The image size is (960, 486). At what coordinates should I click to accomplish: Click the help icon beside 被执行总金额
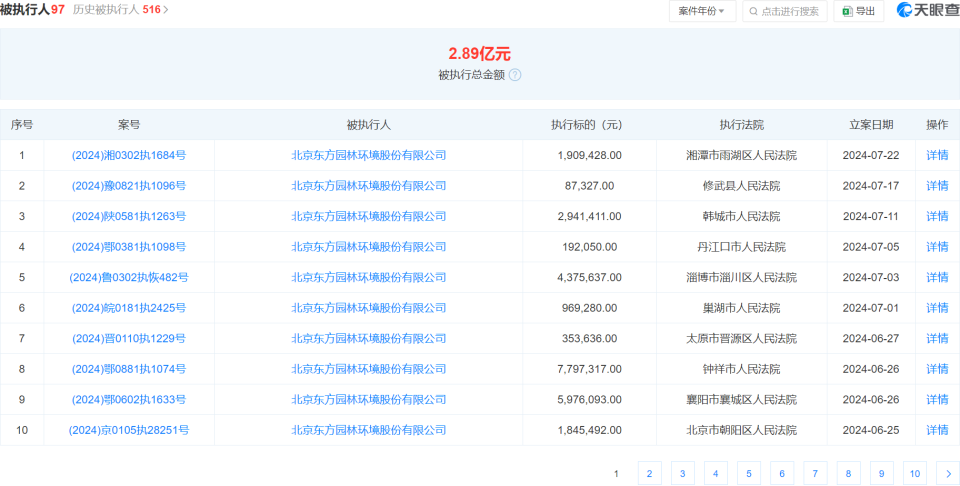tap(515, 75)
